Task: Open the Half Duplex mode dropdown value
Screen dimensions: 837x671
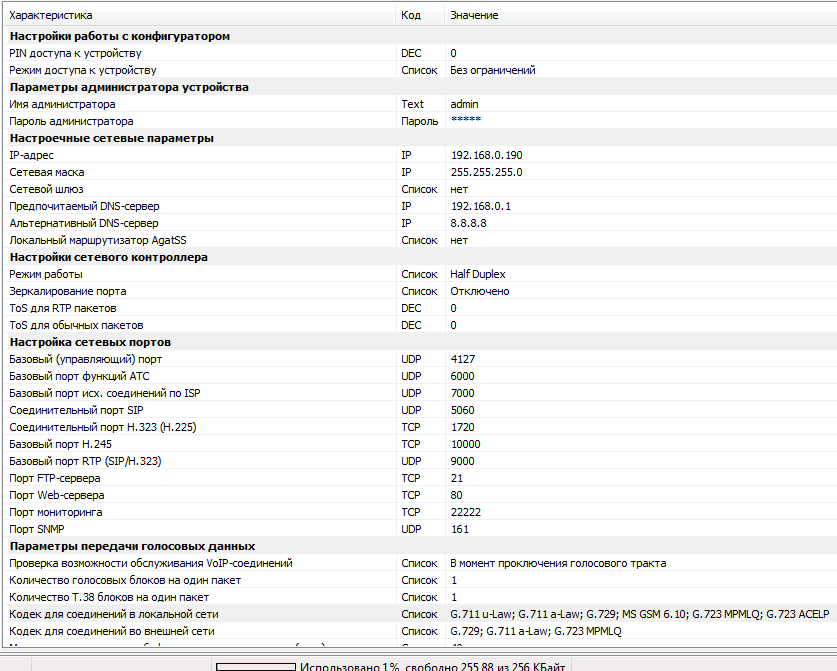Action: [x=477, y=274]
